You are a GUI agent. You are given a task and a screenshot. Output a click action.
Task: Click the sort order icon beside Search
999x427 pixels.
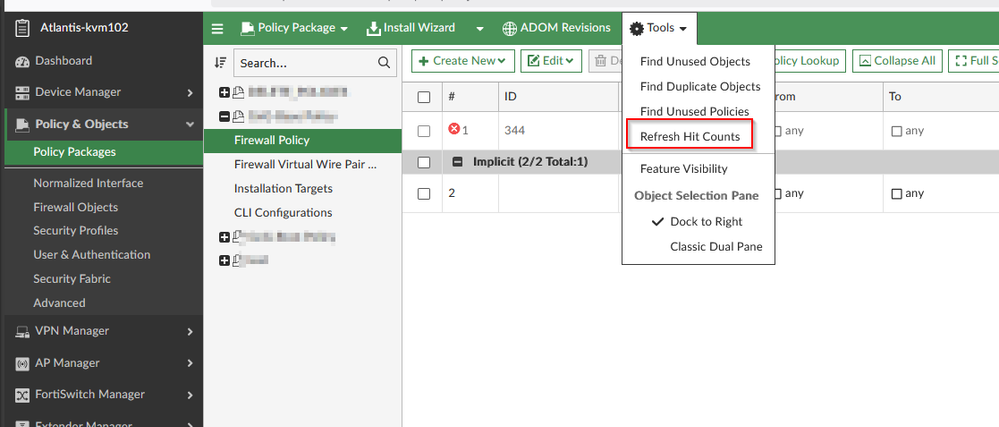(x=220, y=62)
